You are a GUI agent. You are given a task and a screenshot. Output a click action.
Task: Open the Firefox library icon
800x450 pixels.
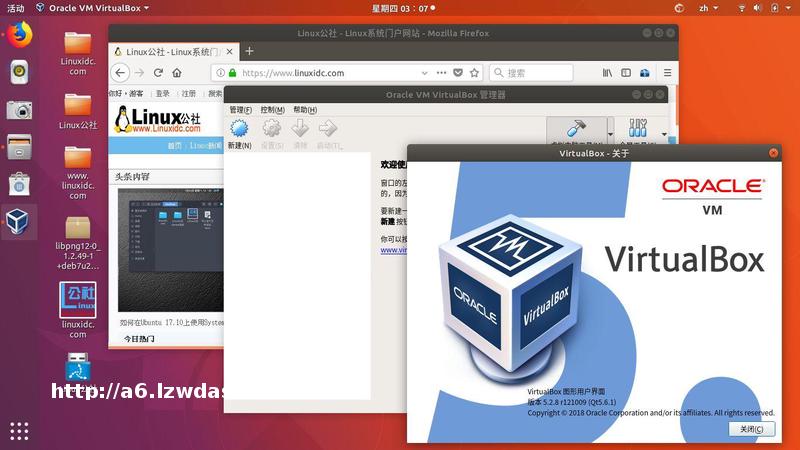(607, 73)
